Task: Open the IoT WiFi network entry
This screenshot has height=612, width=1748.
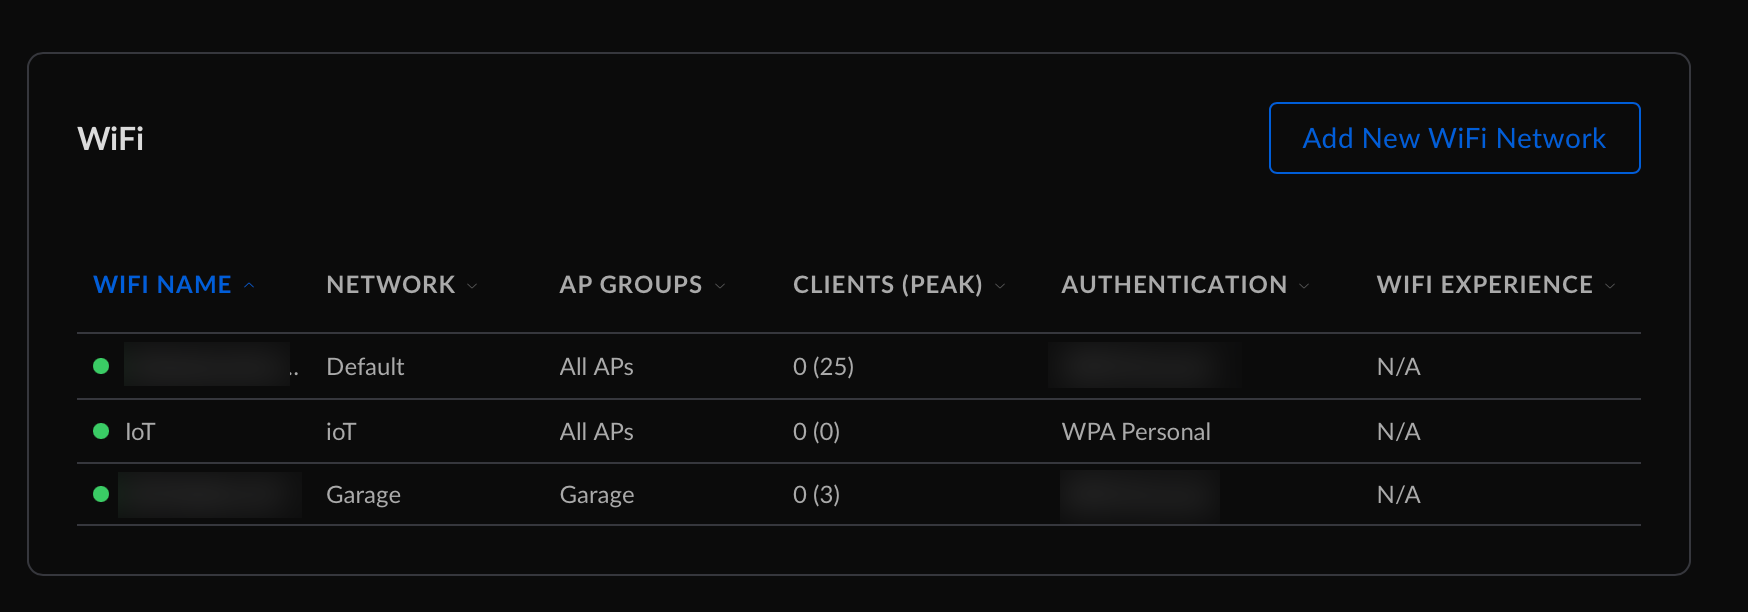Action: pyautogui.click(x=139, y=431)
